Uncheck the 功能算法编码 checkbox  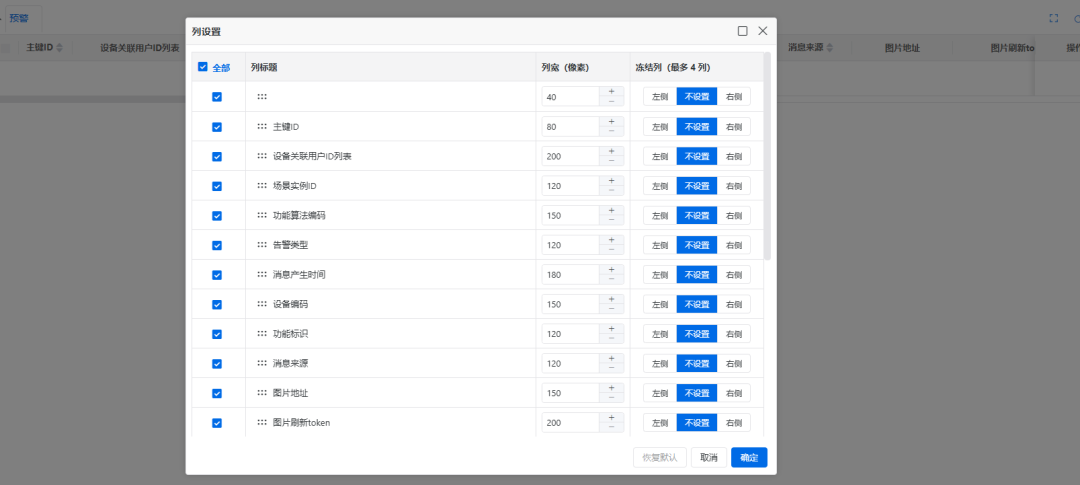click(217, 216)
